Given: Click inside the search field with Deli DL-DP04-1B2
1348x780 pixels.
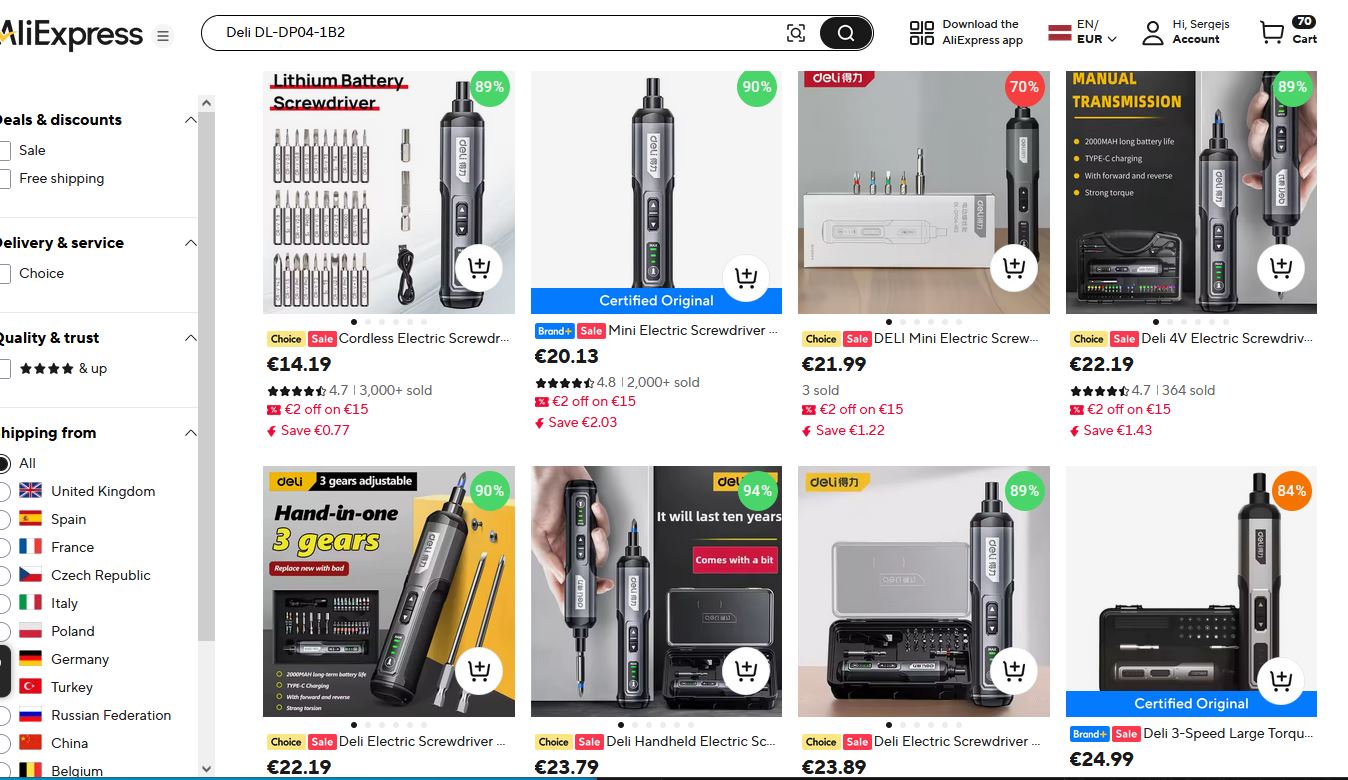Looking at the screenshot, I should pos(500,33).
